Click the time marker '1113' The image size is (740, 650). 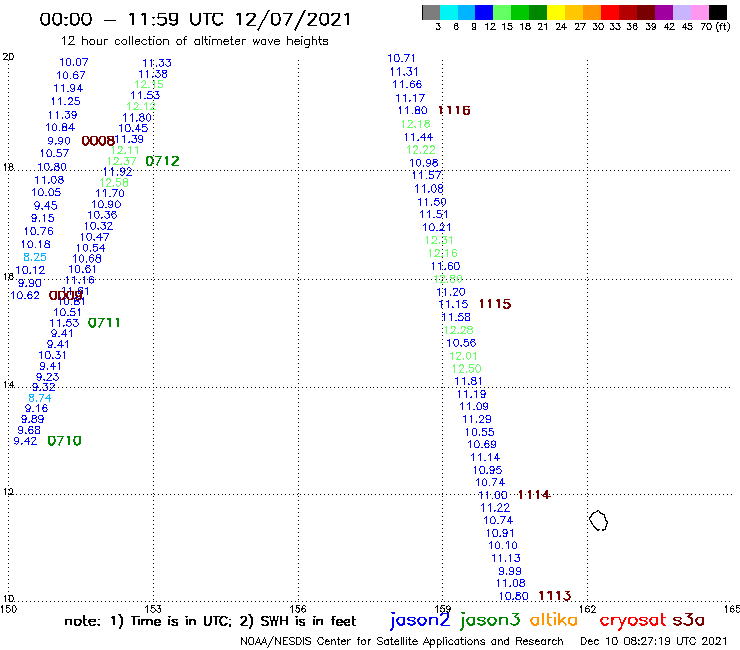click(x=555, y=596)
